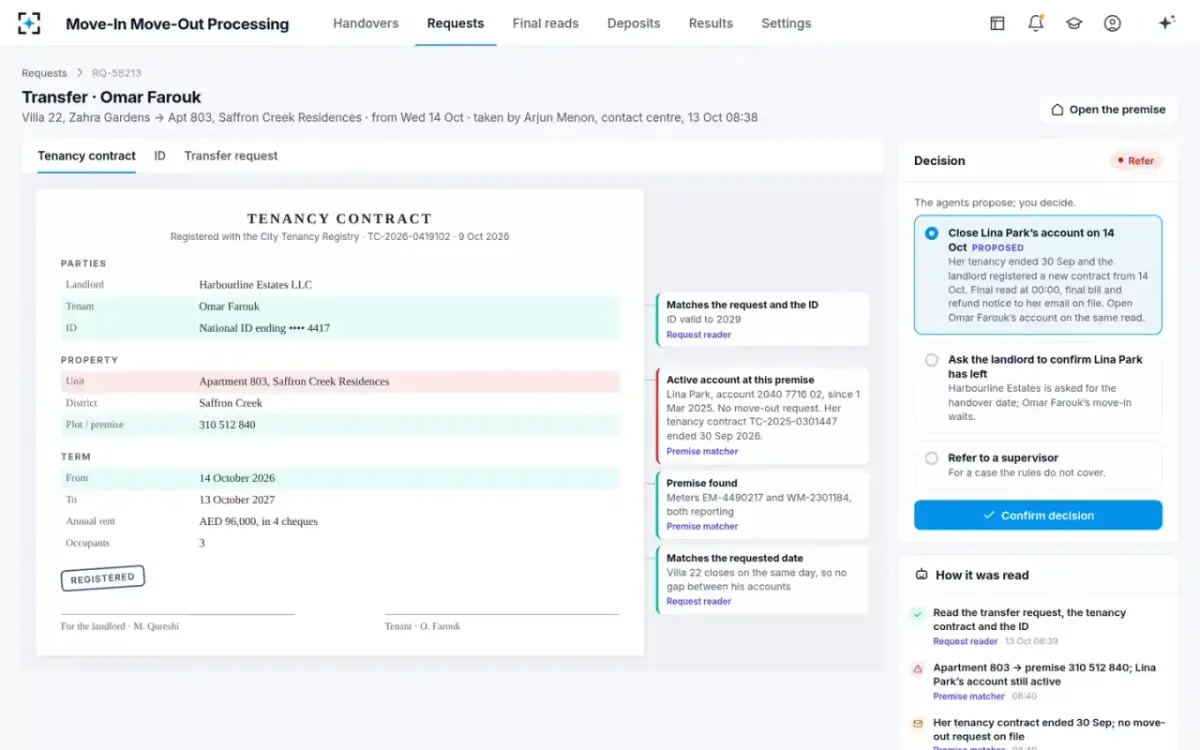Switch to Transfer request tab

[x=231, y=156]
